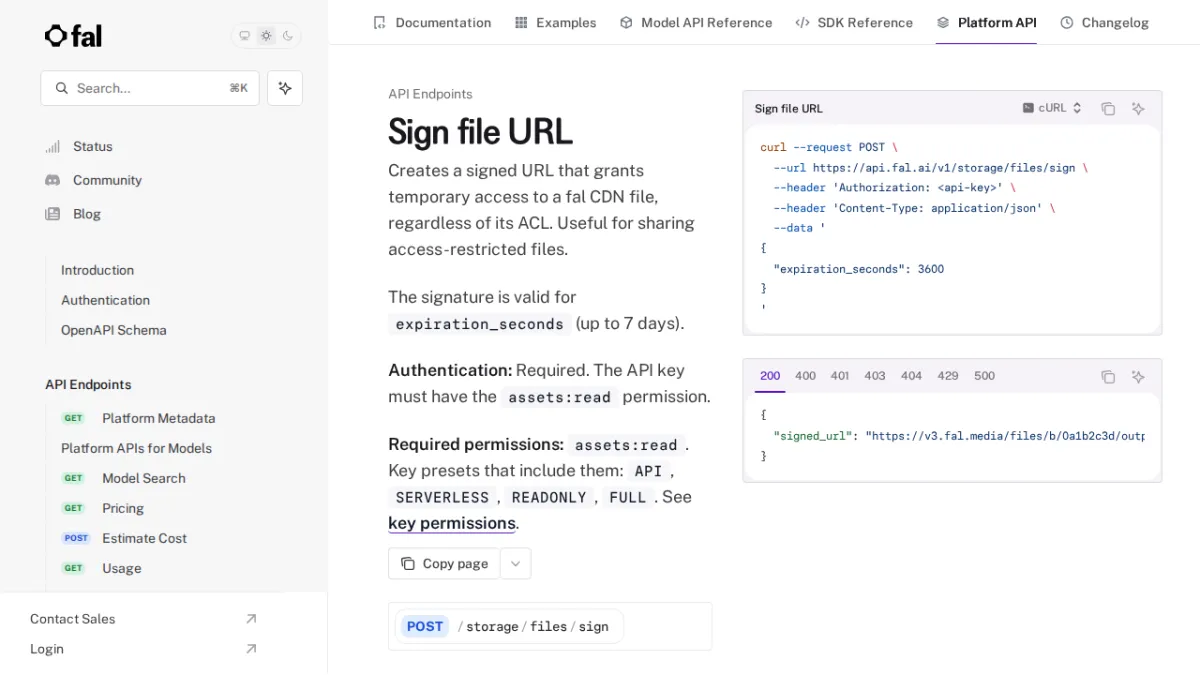The image size is (1200, 675).
Task: Click the API Endpoints sidebar heading
Action: [x=88, y=384]
